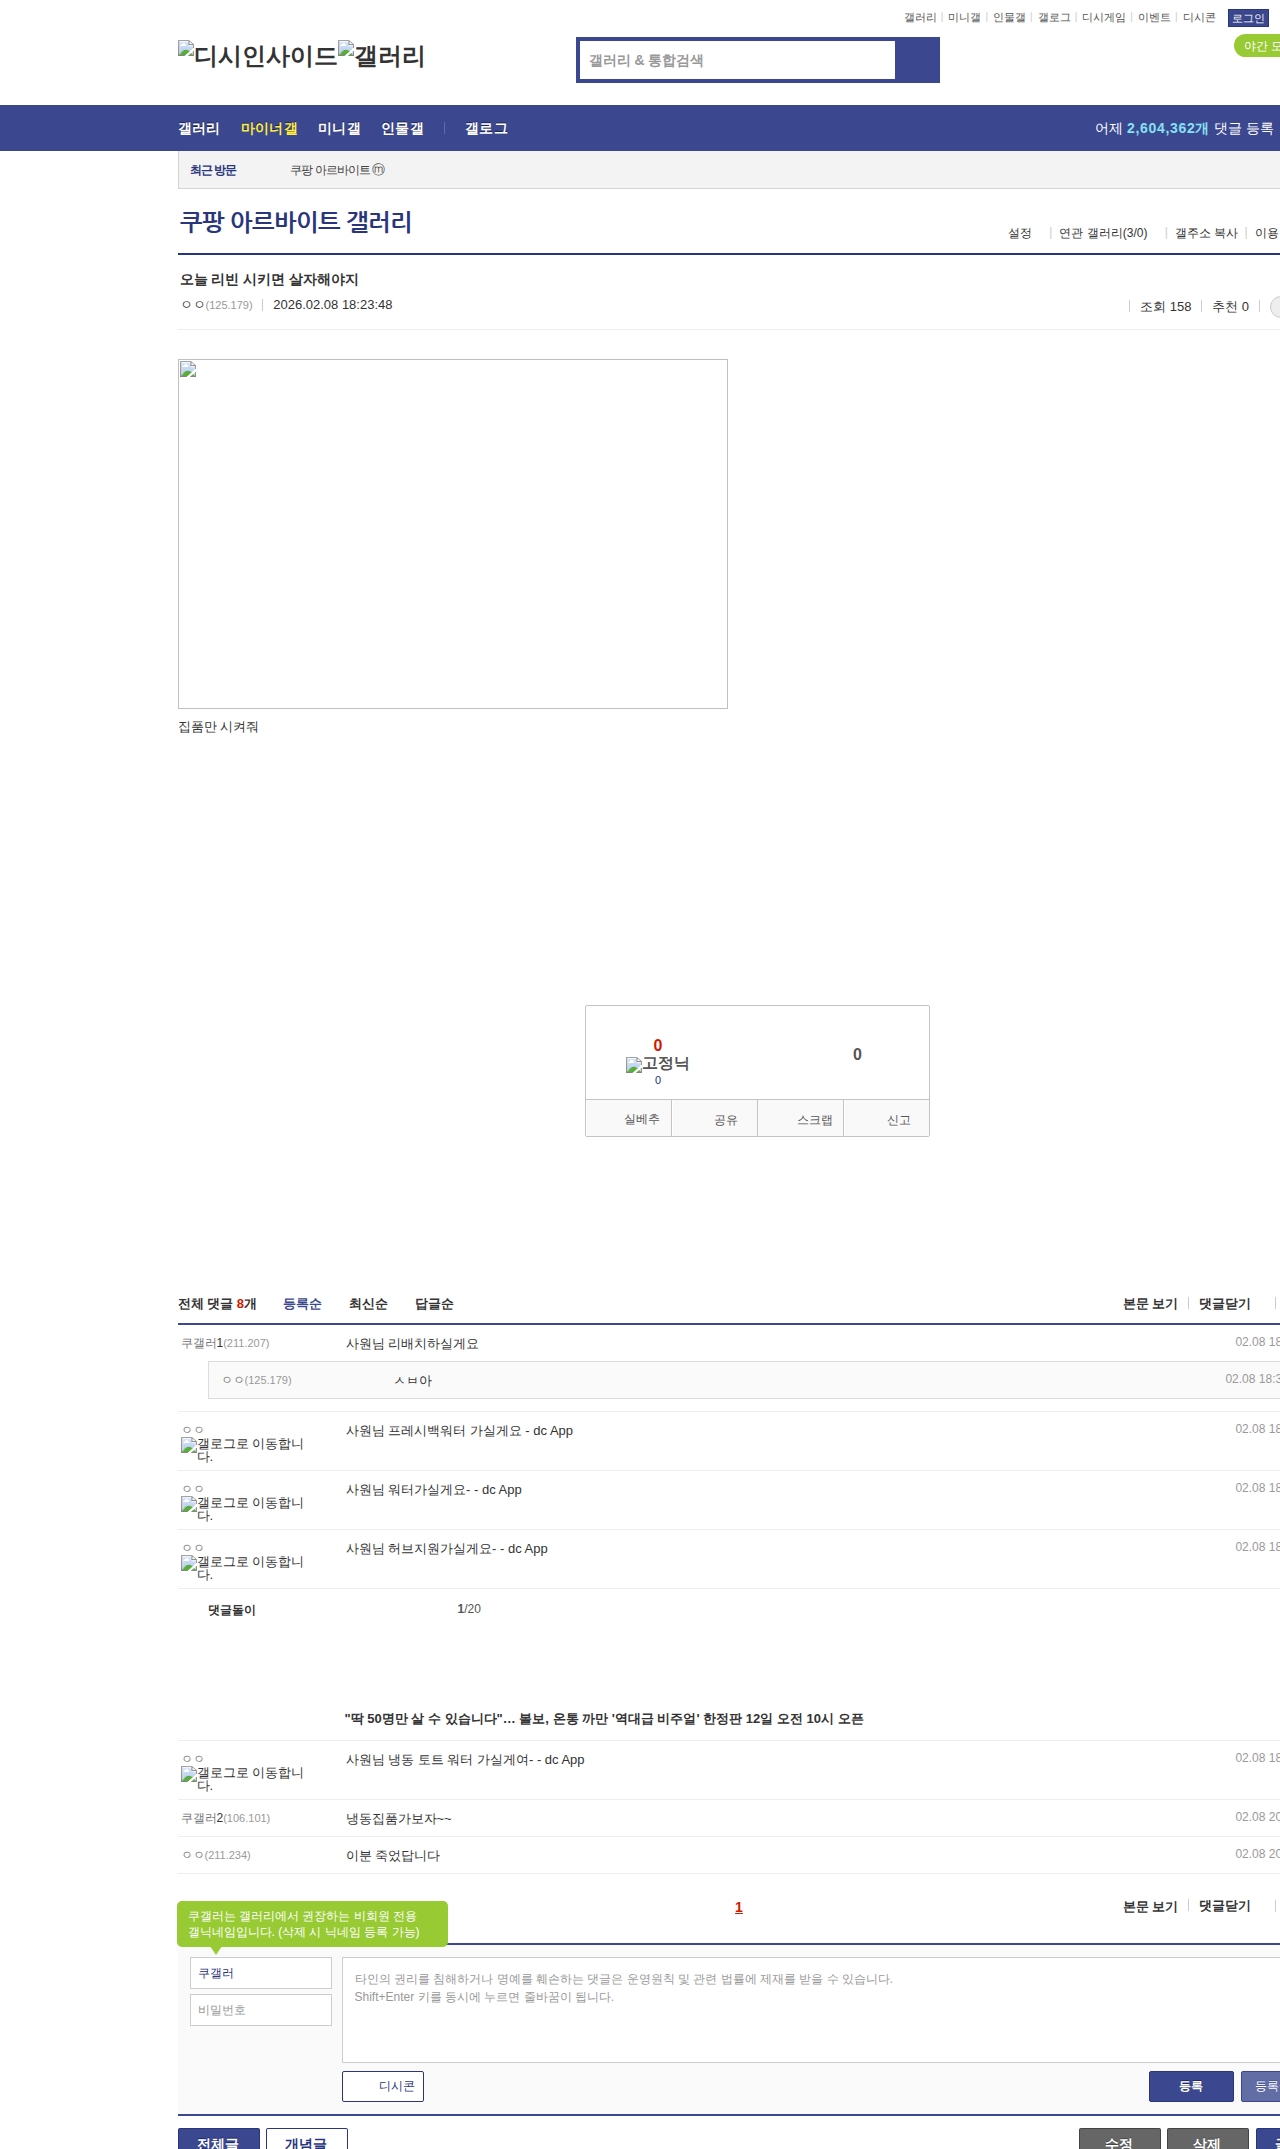This screenshot has width=1280, height=2149.
Task: Focus the 쿠갤러 nickname input
Action: click(261, 1973)
